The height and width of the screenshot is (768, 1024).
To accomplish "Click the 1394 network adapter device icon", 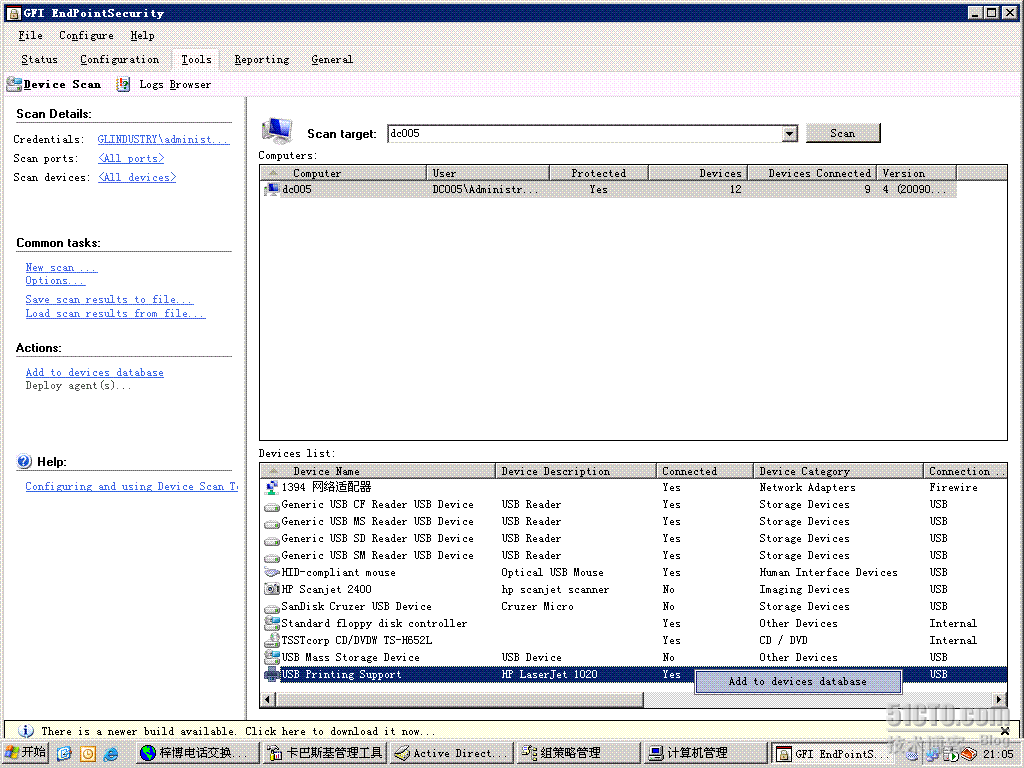I will click(272, 487).
